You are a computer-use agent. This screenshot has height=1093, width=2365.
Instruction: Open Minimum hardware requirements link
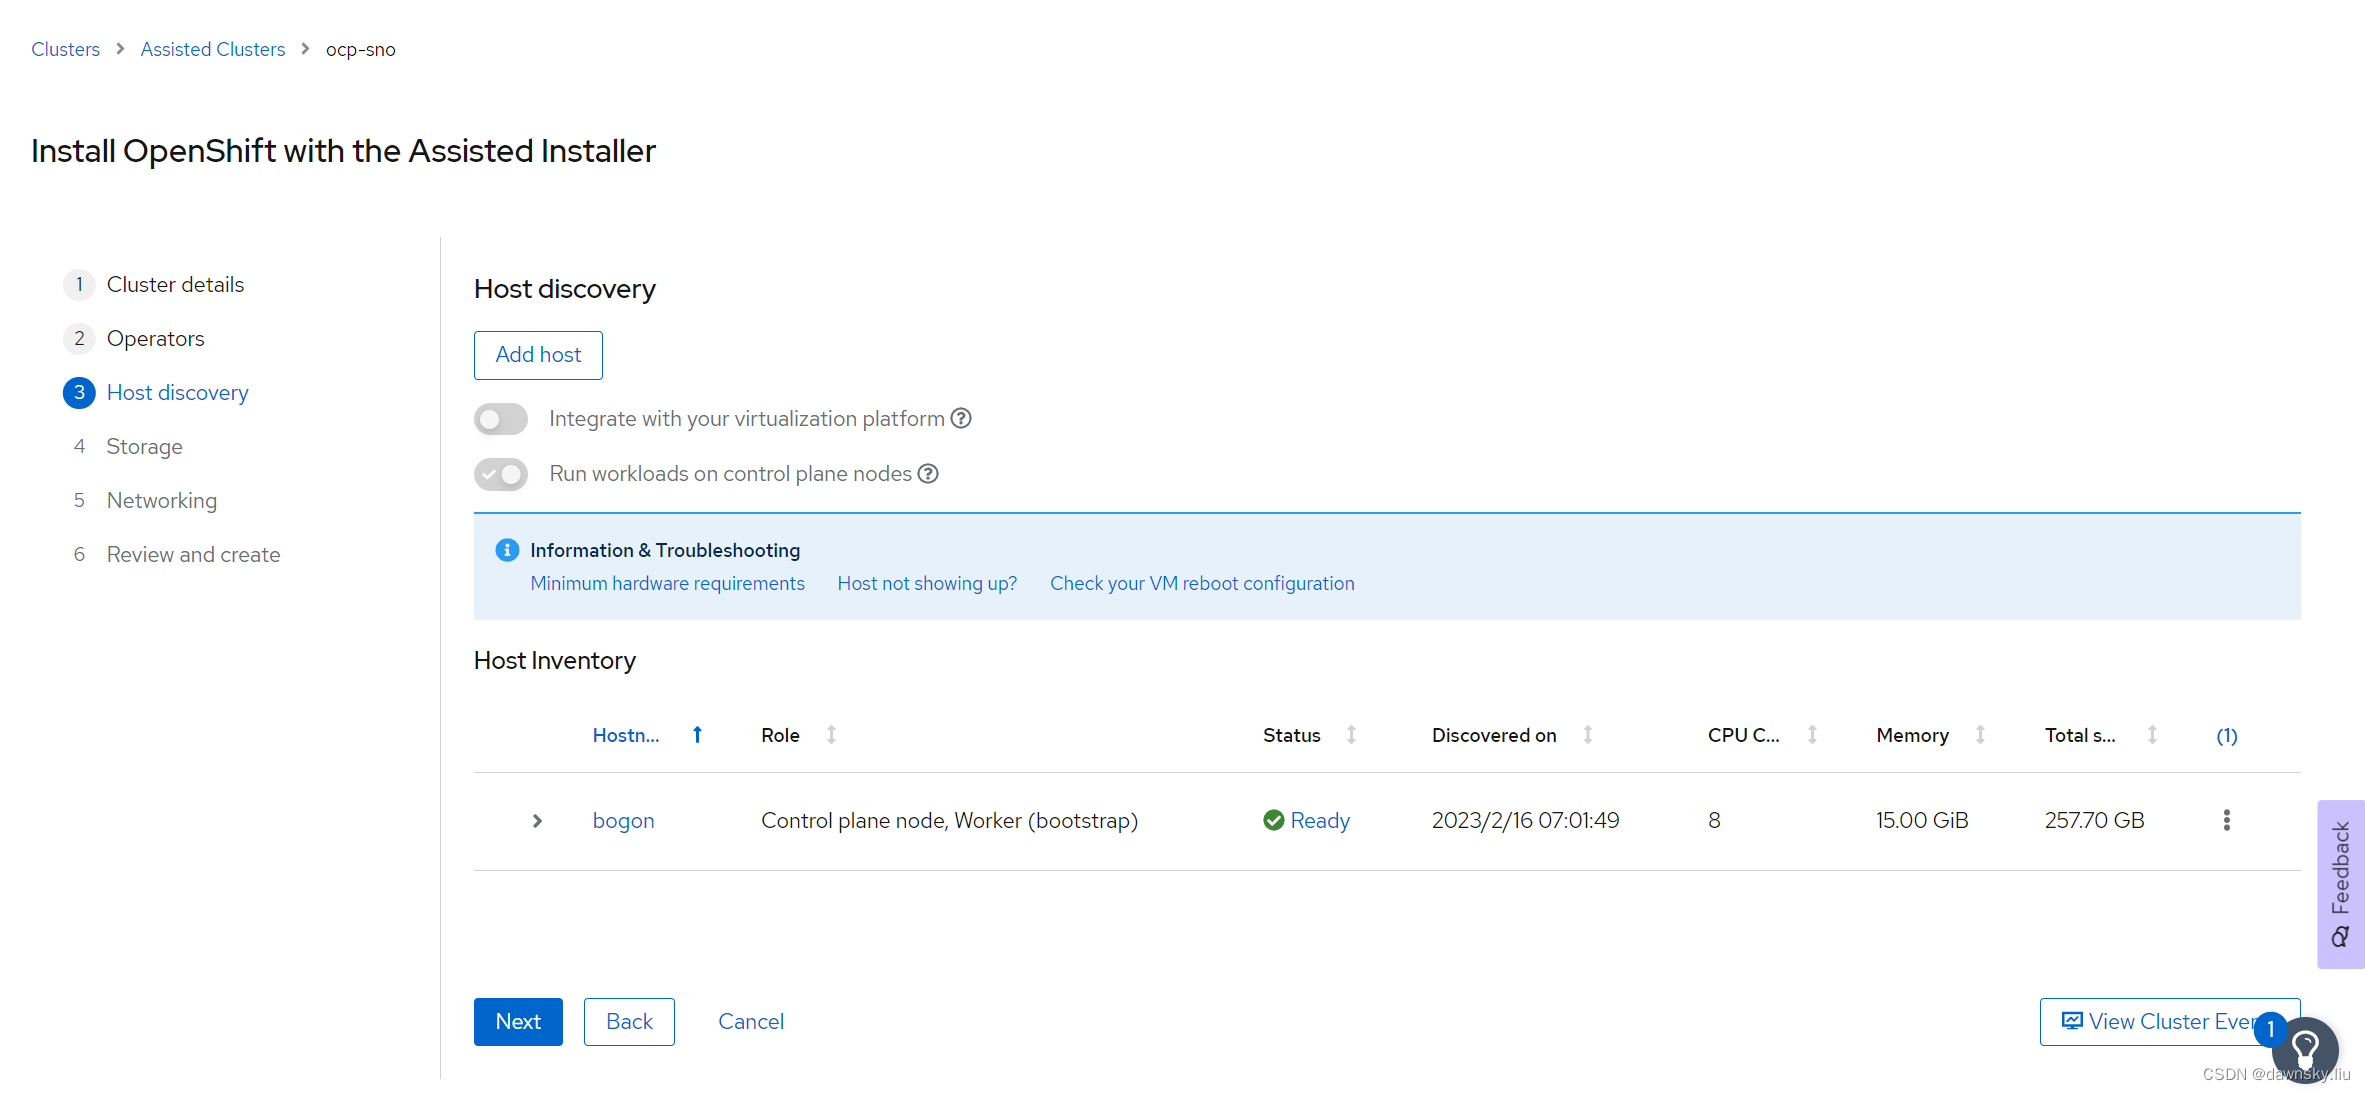667,583
